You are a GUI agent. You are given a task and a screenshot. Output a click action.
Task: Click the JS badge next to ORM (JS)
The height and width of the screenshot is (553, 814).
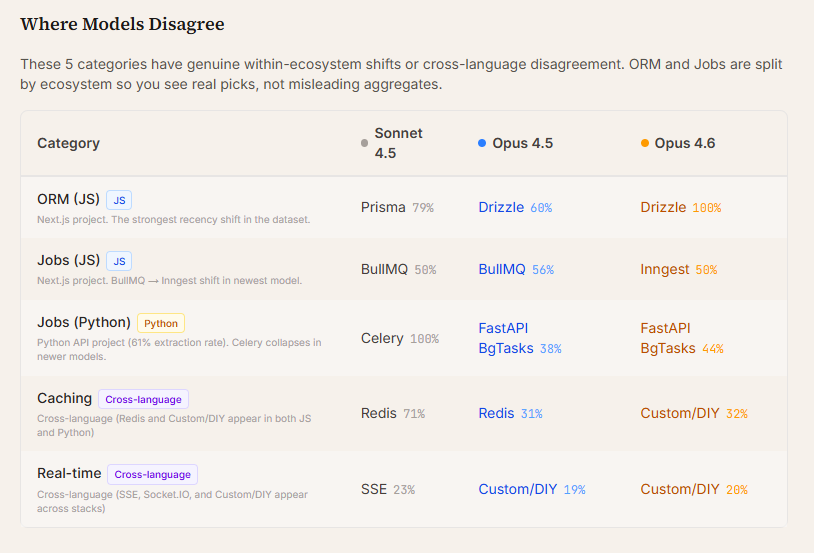click(119, 200)
